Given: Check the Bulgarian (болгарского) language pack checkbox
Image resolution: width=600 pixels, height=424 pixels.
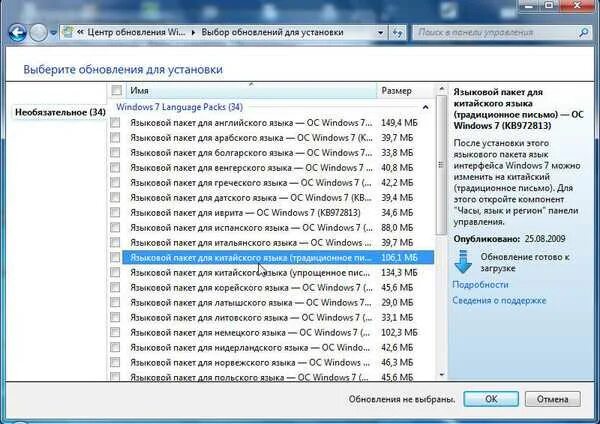Looking at the screenshot, I should pos(115,152).
